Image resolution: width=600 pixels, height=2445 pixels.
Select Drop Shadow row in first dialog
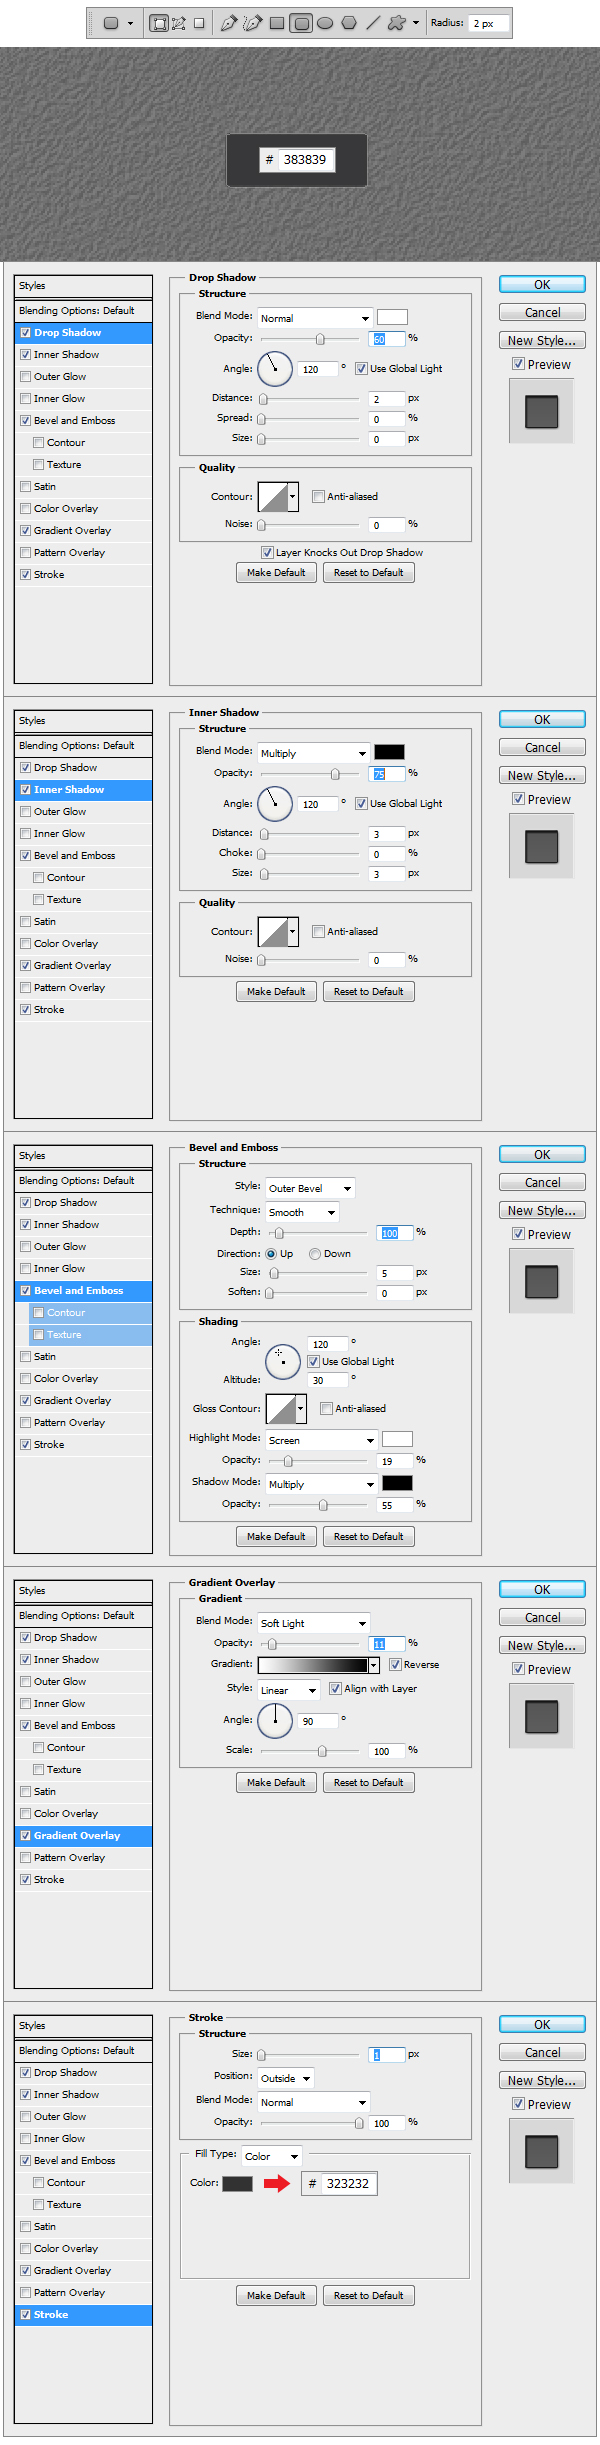point(84,333)
